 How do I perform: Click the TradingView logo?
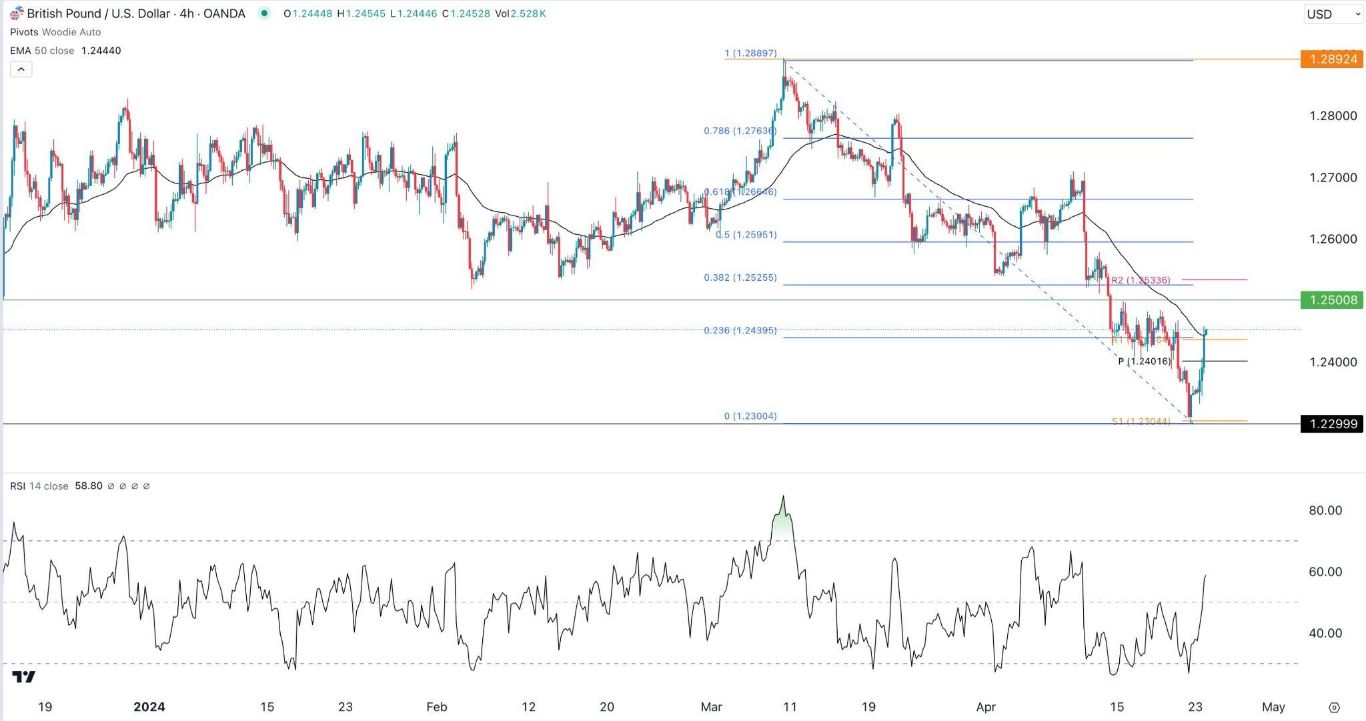click(23, 677)
